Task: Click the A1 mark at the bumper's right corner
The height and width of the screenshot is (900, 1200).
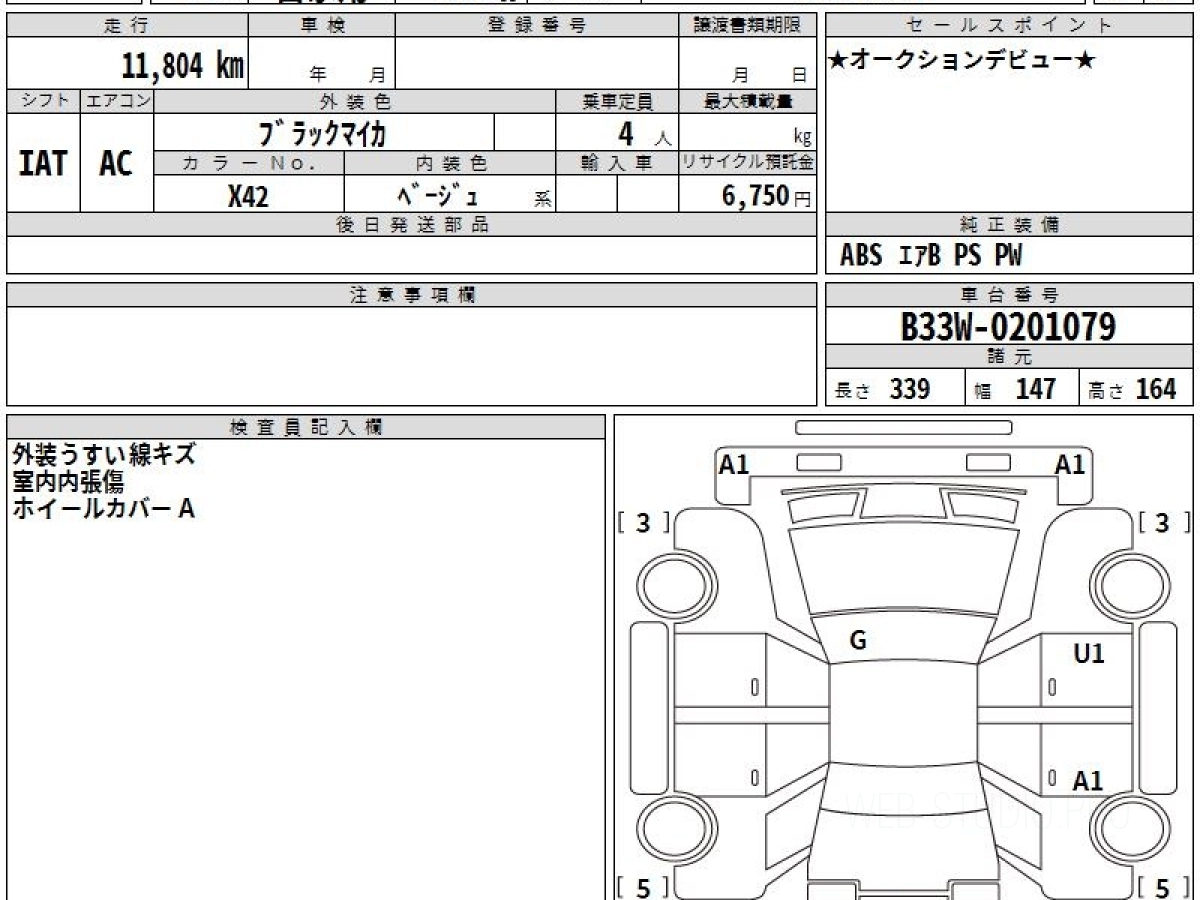Action: [1070, 465]
